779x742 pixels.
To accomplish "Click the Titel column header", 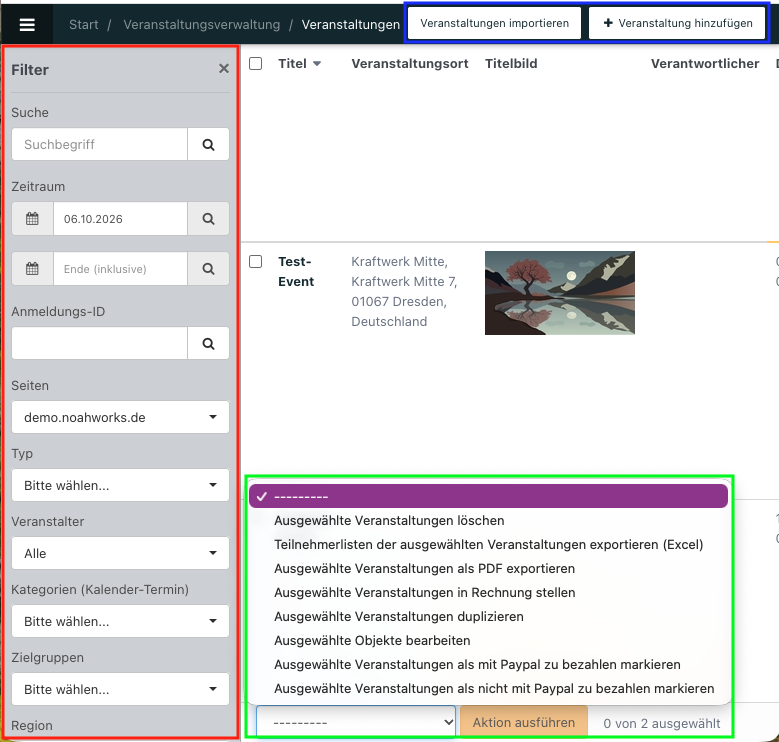I will 292,64.
